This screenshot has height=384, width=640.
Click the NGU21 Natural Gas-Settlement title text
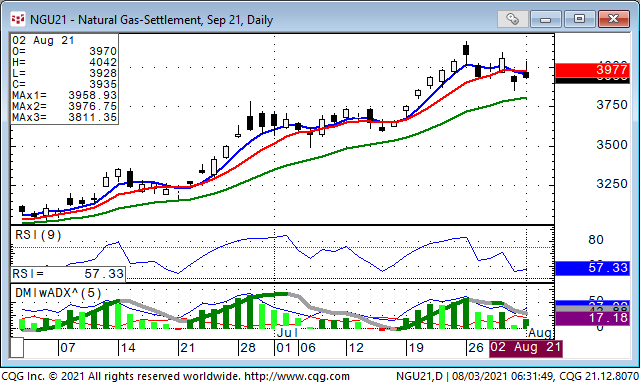point(151,20)
